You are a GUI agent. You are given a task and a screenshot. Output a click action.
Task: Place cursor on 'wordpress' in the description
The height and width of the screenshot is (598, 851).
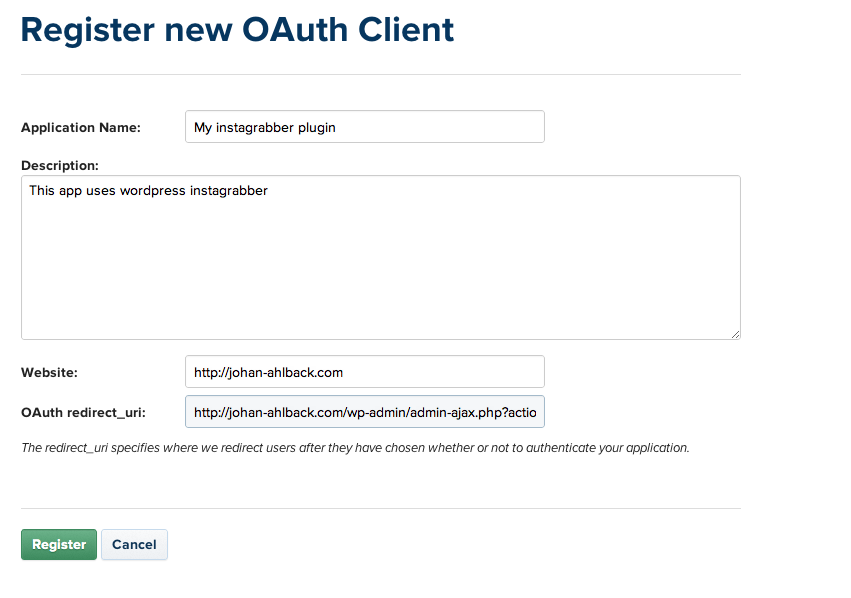tap(153, 191)
